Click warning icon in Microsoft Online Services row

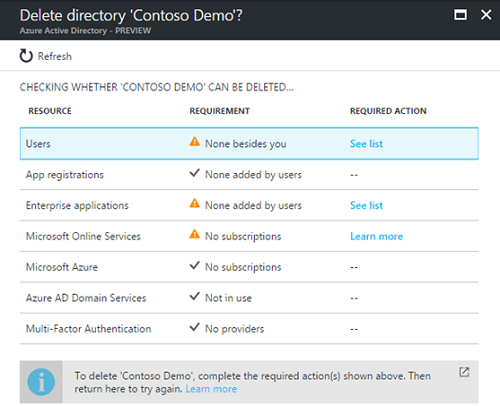(195, 234)
